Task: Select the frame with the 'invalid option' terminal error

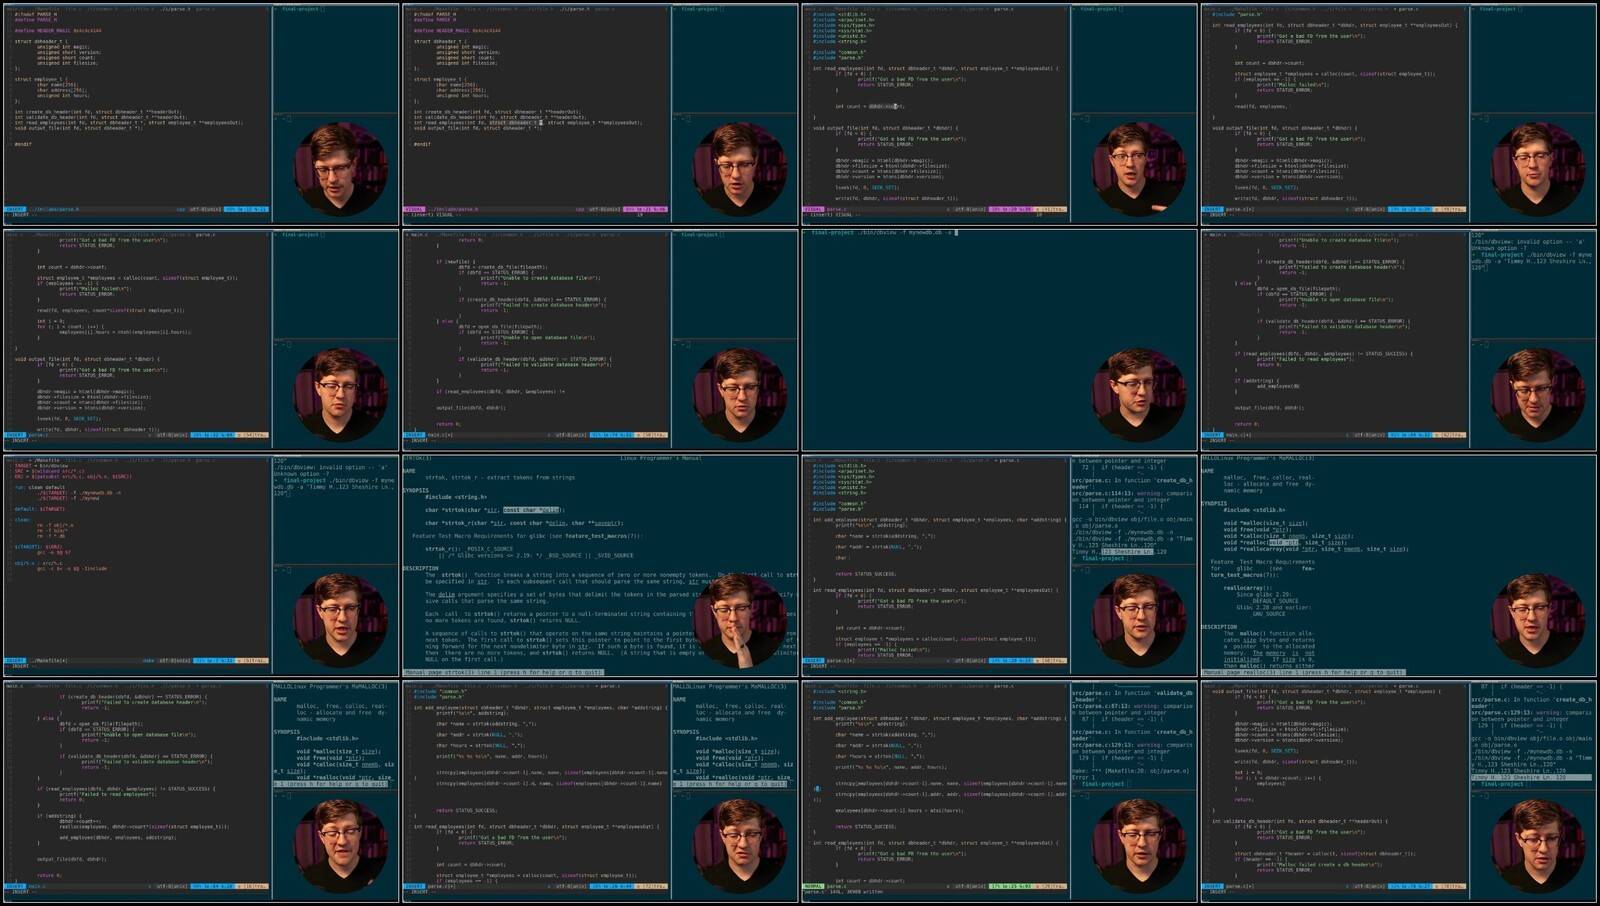Action: pos(1399,340)
